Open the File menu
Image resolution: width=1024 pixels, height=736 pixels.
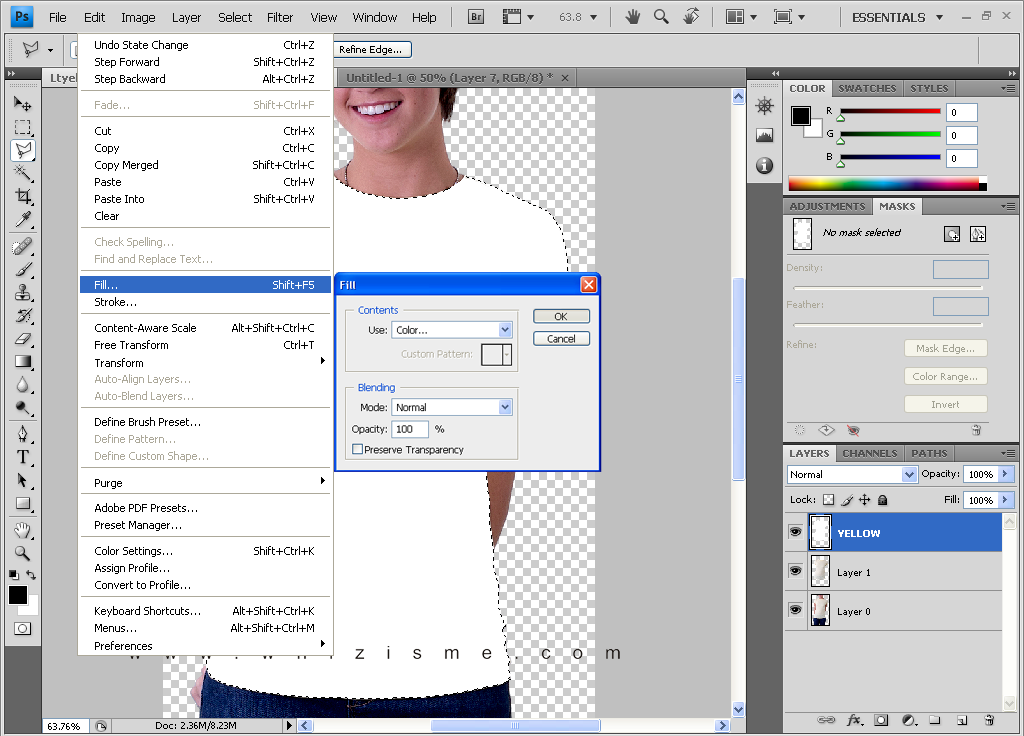[57, 17]
